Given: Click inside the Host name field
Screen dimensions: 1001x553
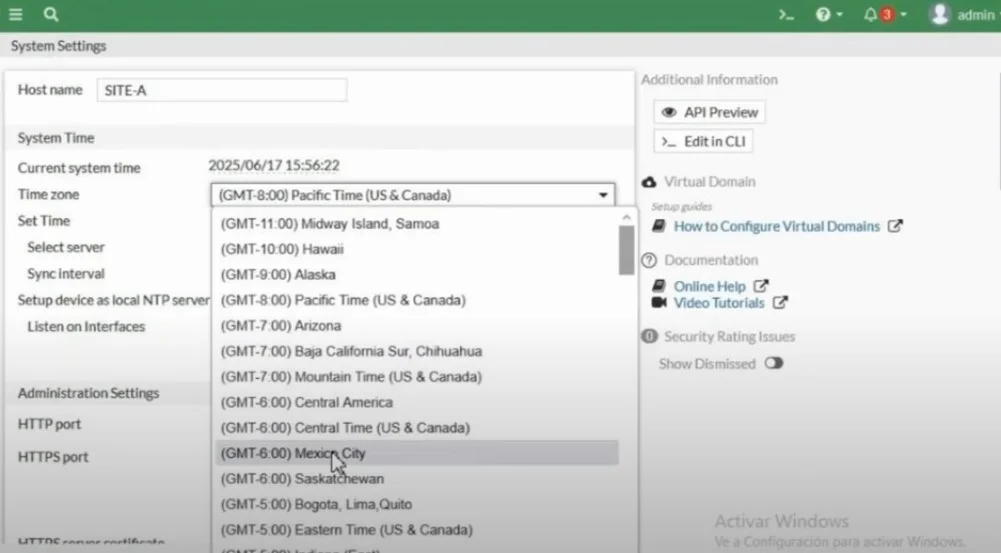Looking at the screenshot, I should point(222,90).
